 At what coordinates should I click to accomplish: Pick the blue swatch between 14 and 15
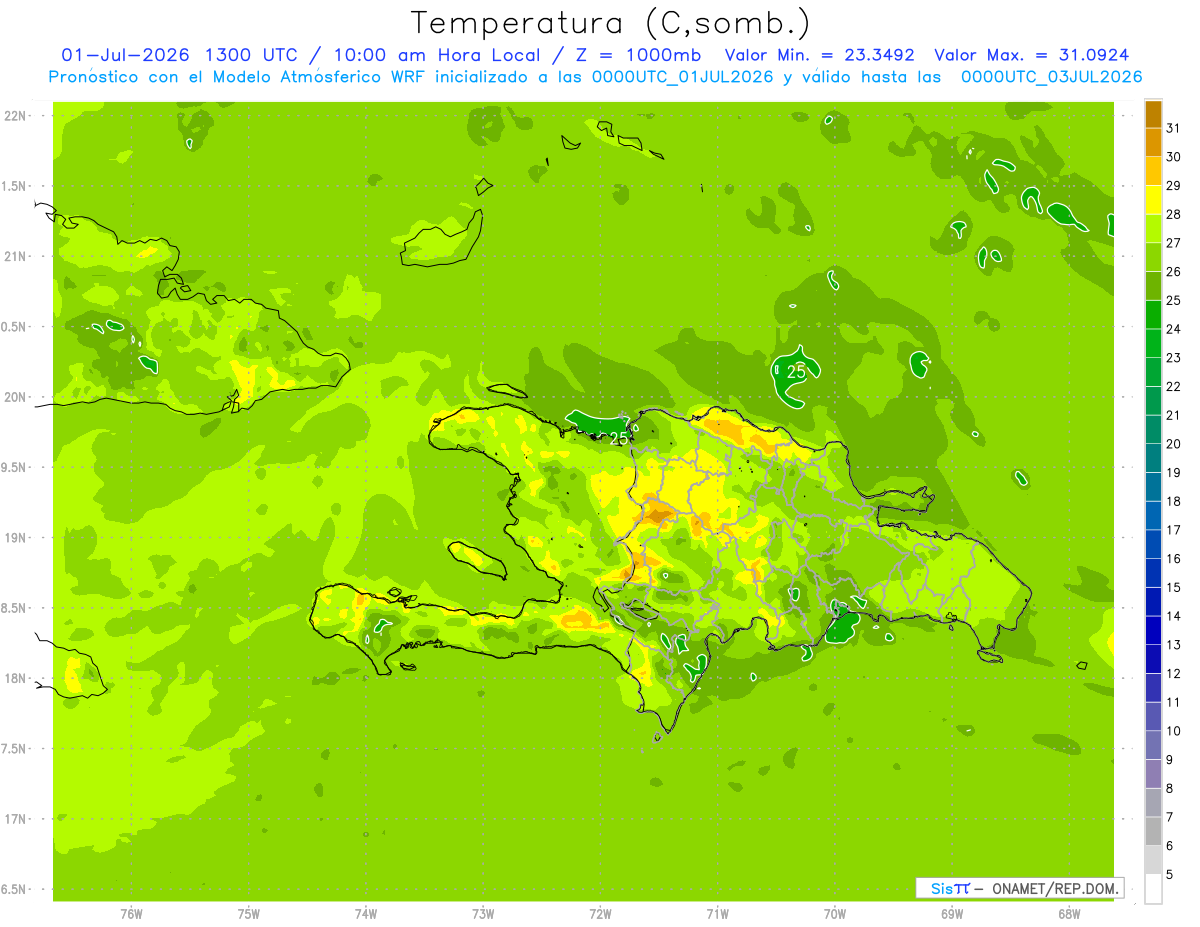pyautogui.click(x=1153, y=601)
